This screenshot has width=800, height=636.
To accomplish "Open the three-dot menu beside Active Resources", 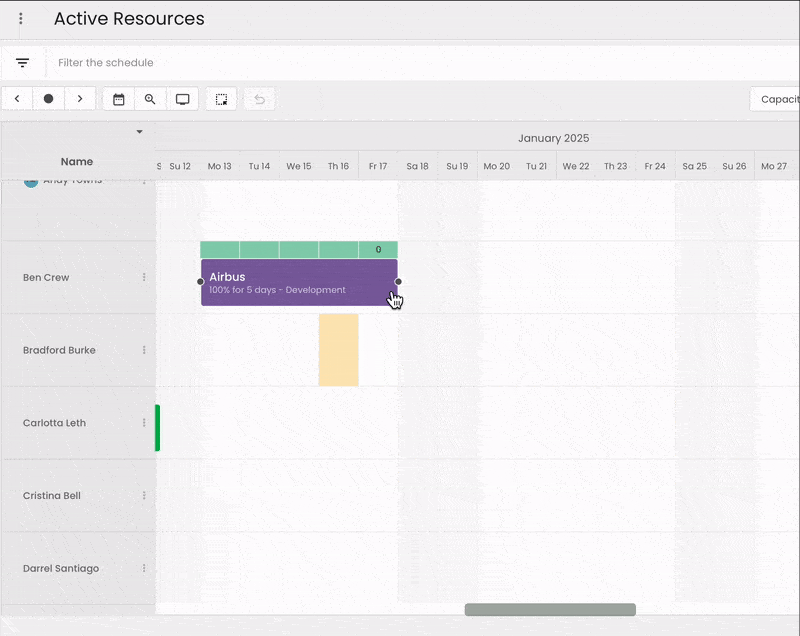I will (x=20, y=18).
